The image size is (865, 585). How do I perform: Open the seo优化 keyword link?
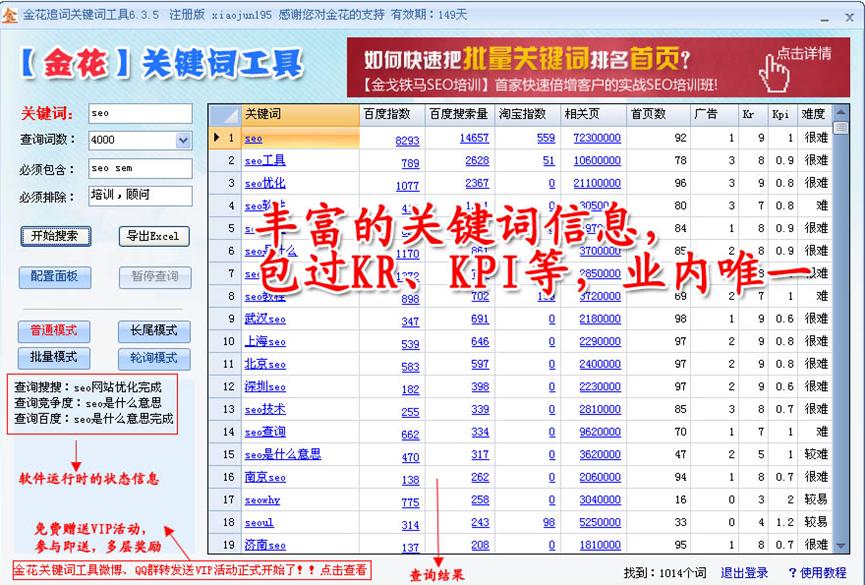[265, 183]
